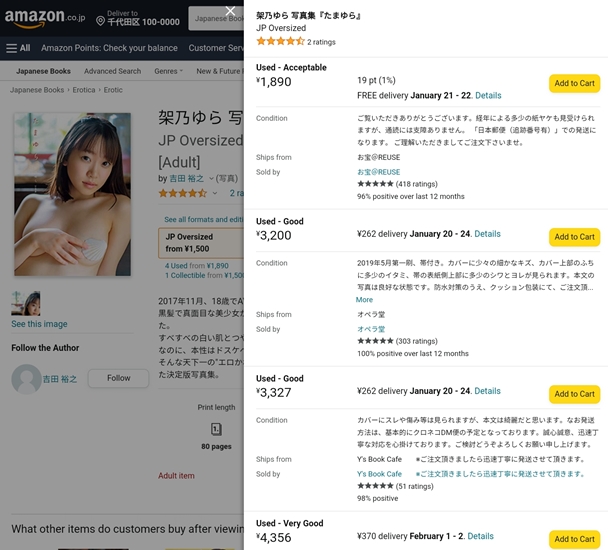
Task: Open New & Future releases nav item
Action: coord(220,71)
